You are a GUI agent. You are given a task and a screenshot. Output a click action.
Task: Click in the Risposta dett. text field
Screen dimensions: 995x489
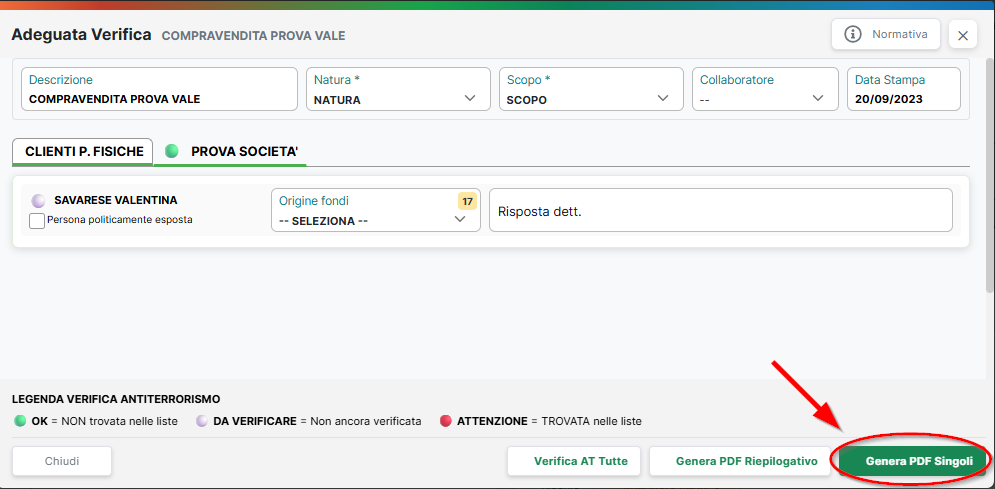point(721,210)
